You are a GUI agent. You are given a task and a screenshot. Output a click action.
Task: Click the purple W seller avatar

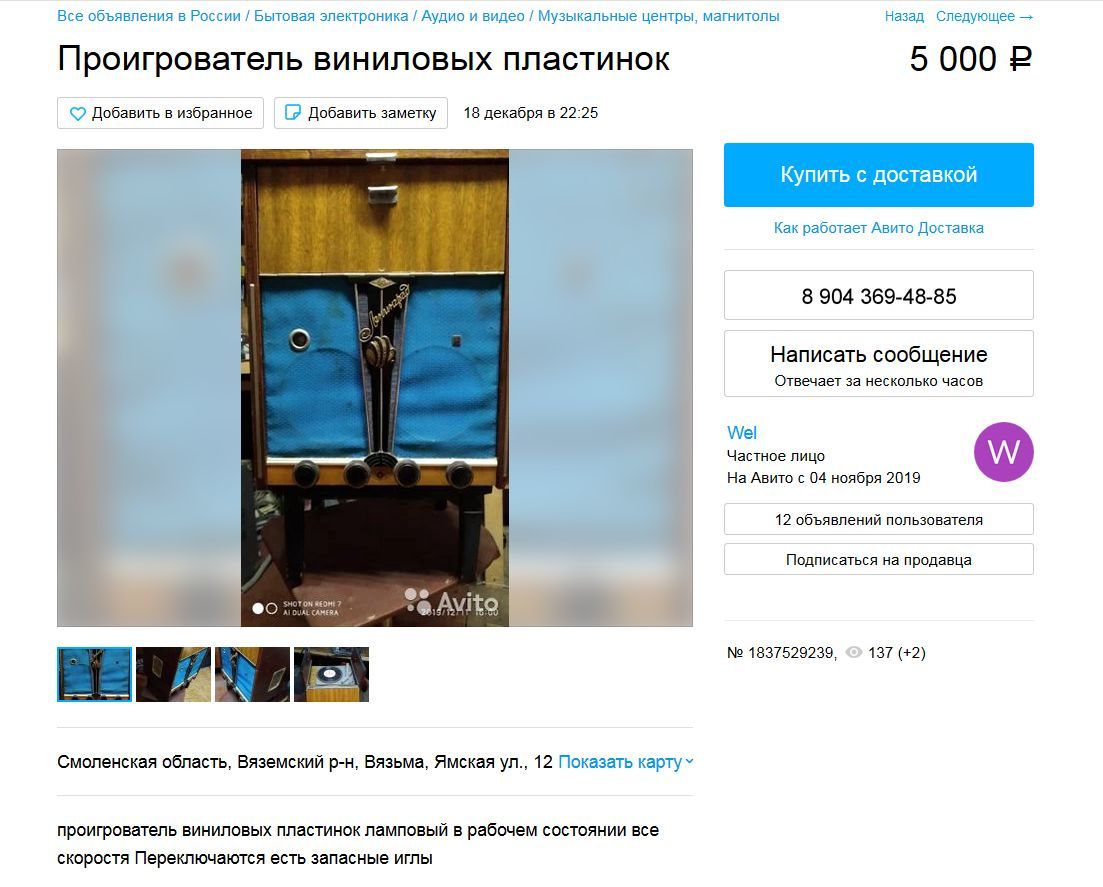[x=1003, y=452]
